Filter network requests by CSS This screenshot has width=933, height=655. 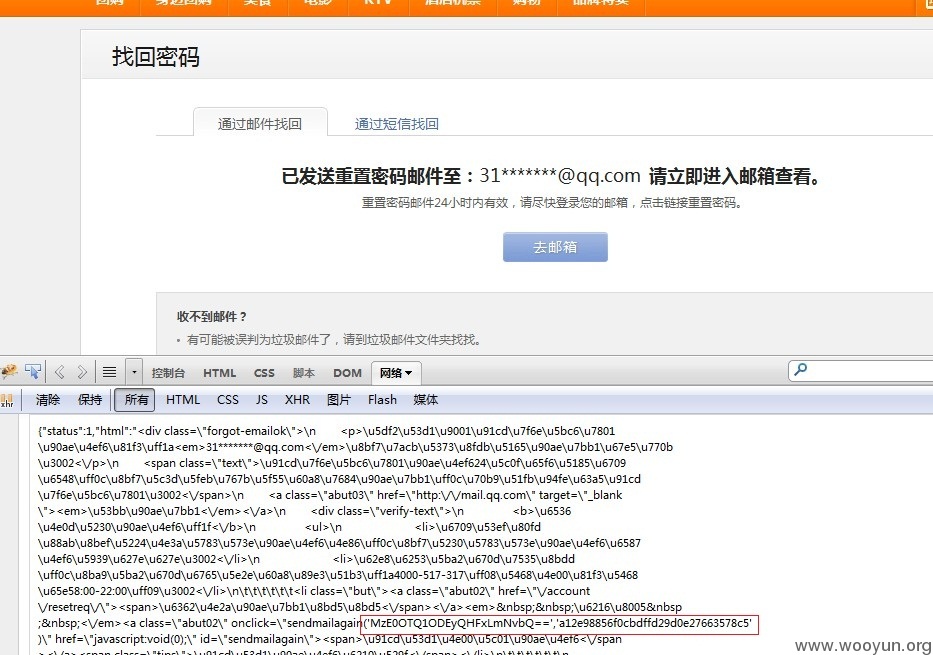pos(227,400)
